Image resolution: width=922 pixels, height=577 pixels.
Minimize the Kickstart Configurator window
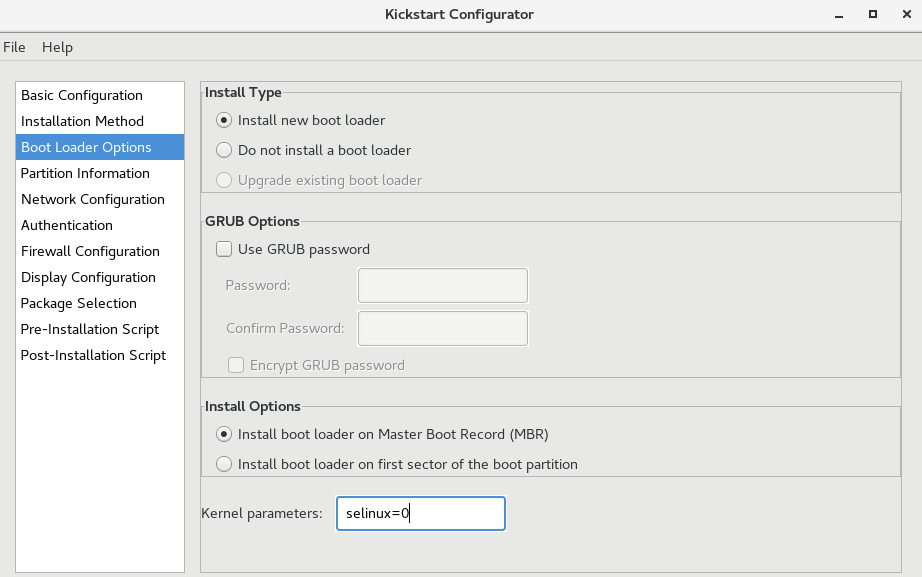pyautogui.click(x=839, y=15)
